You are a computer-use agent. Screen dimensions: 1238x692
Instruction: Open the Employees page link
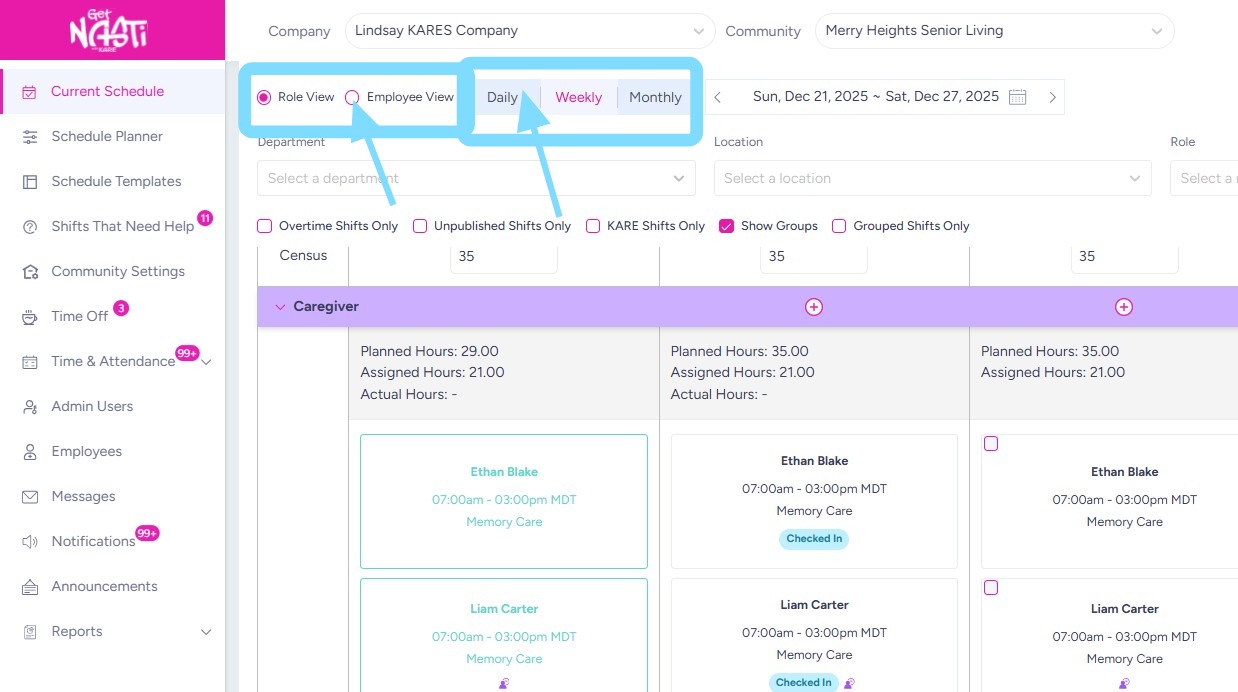coord(87,451)
